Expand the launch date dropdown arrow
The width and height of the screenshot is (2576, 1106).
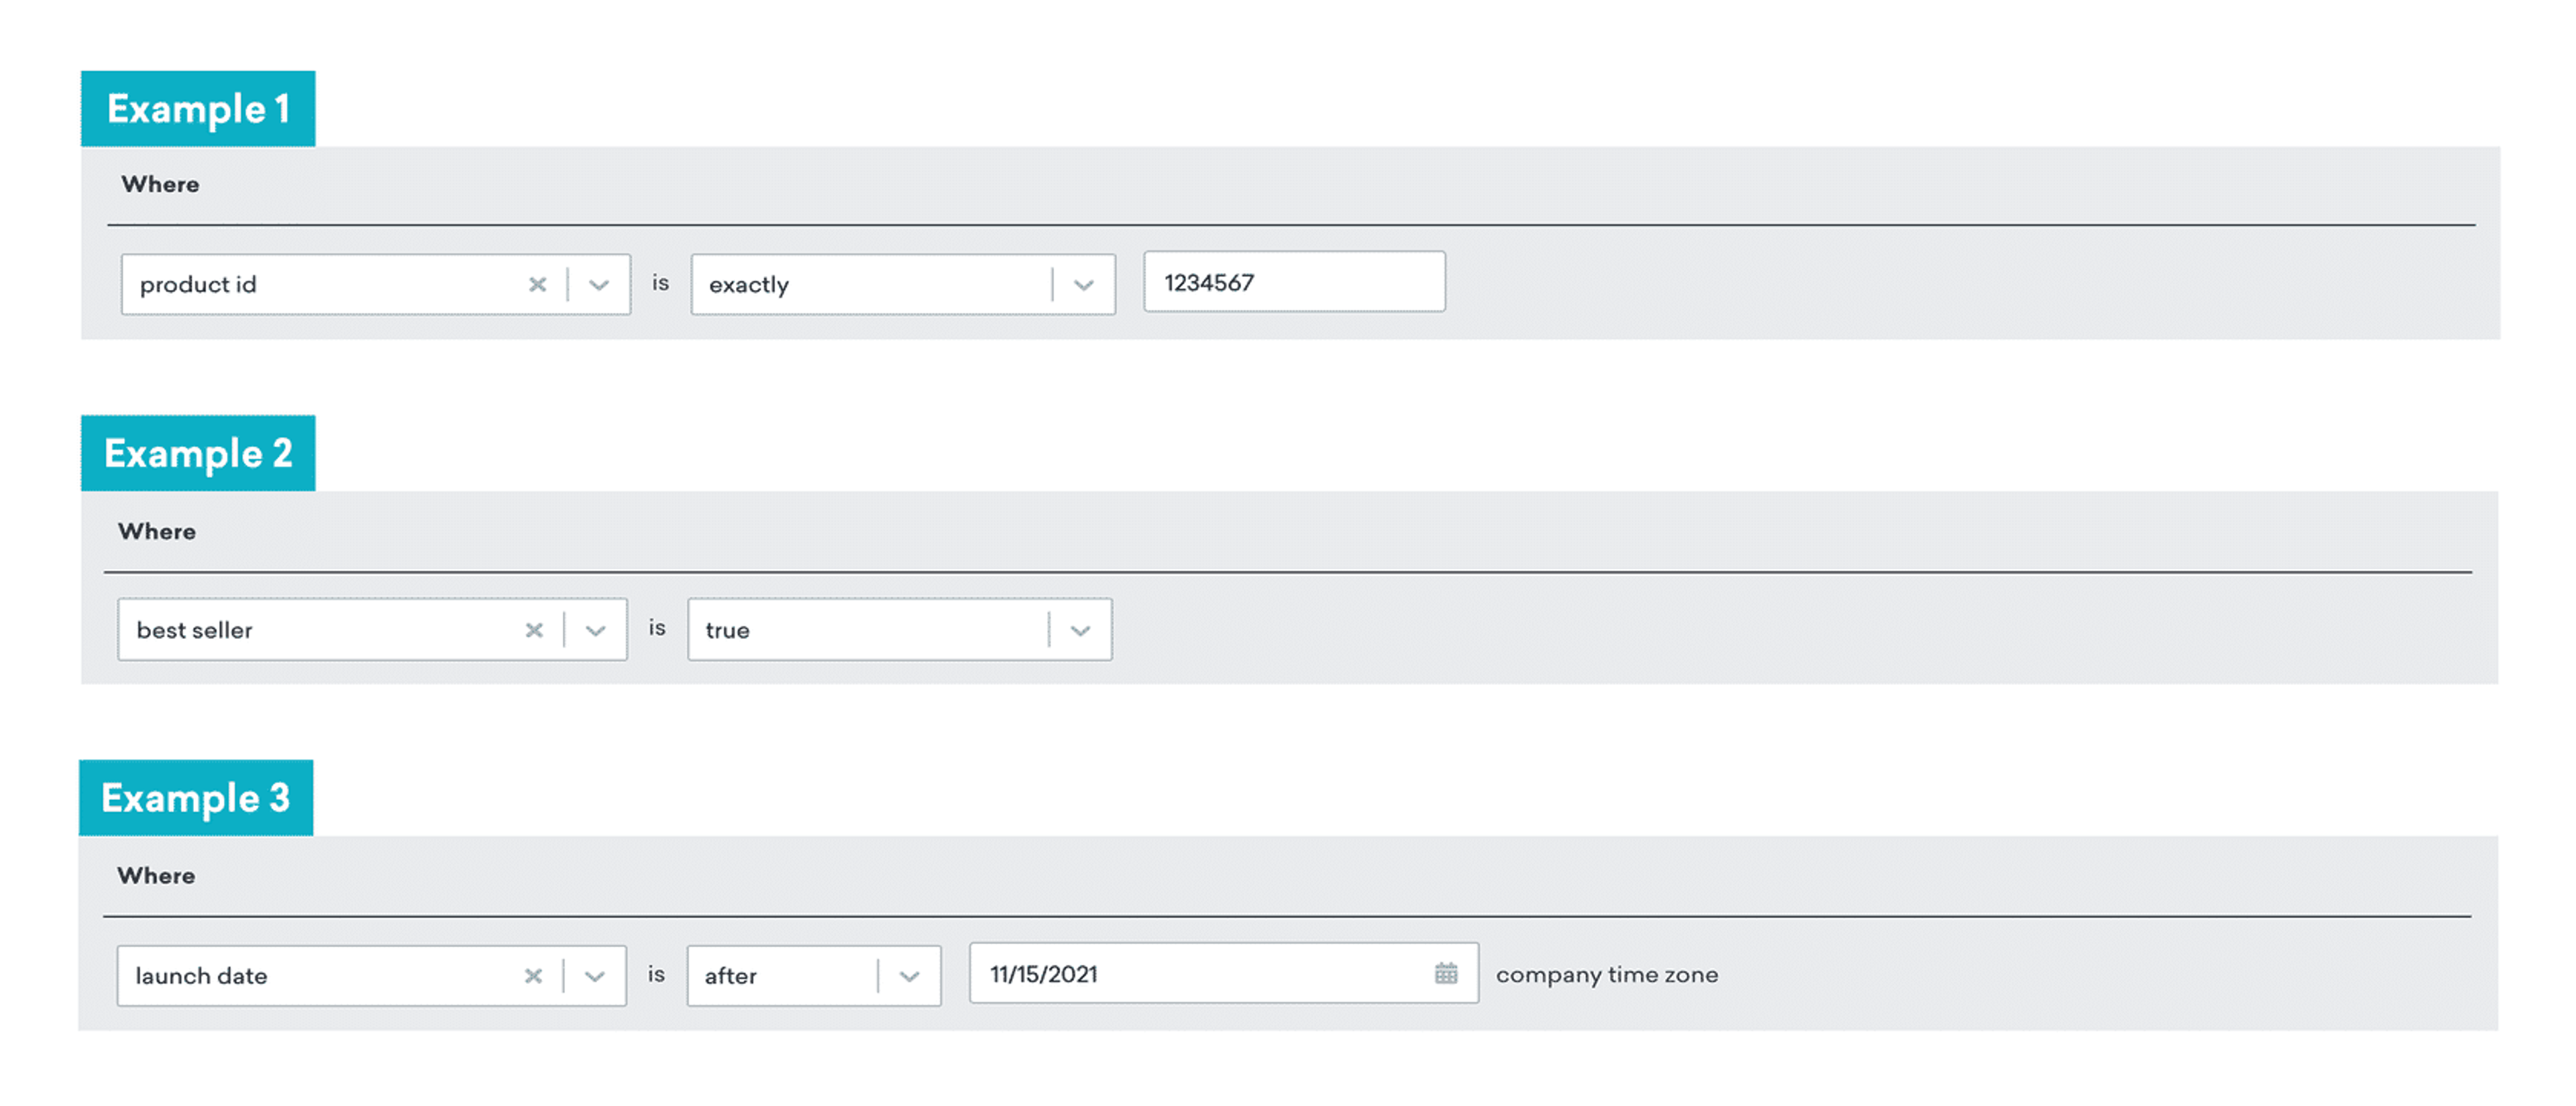(x=595, y=976)
